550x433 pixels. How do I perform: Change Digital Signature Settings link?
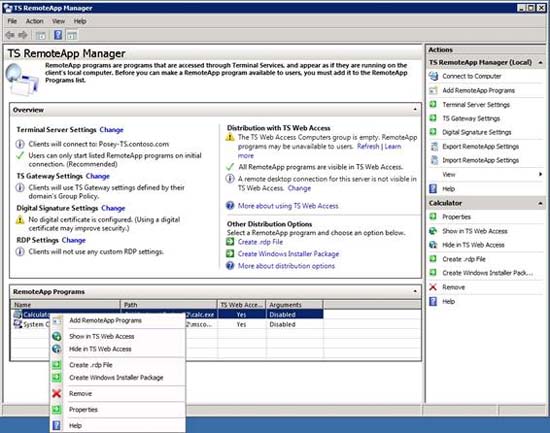113,208
